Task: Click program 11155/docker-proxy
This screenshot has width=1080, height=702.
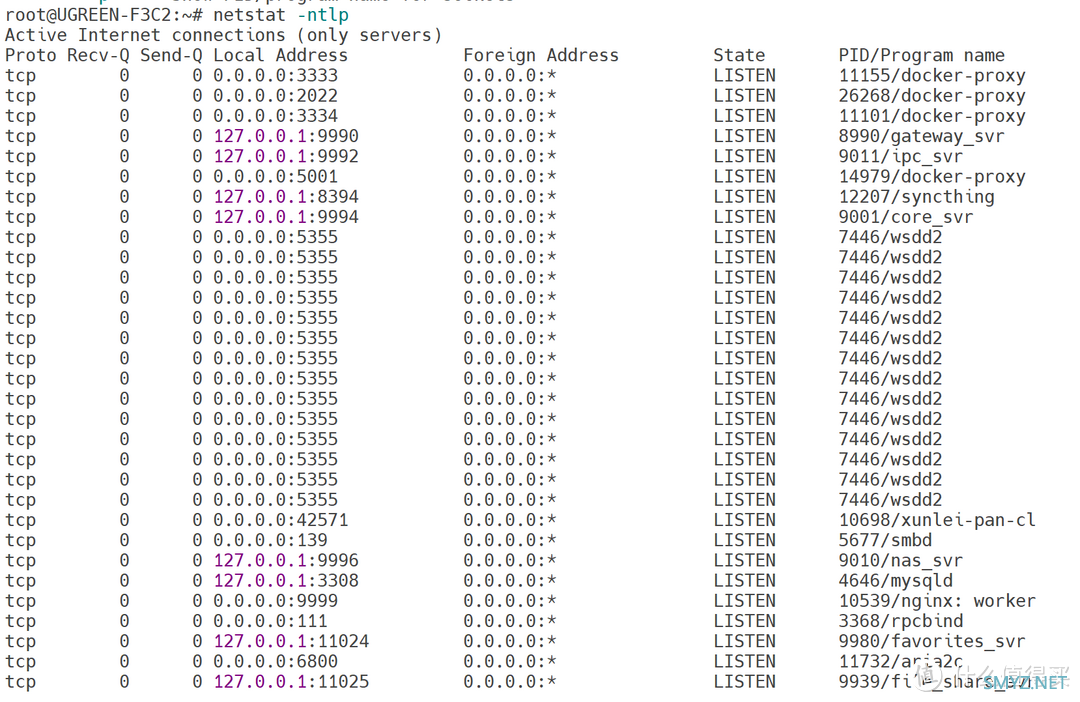Action: coord(932,75)
